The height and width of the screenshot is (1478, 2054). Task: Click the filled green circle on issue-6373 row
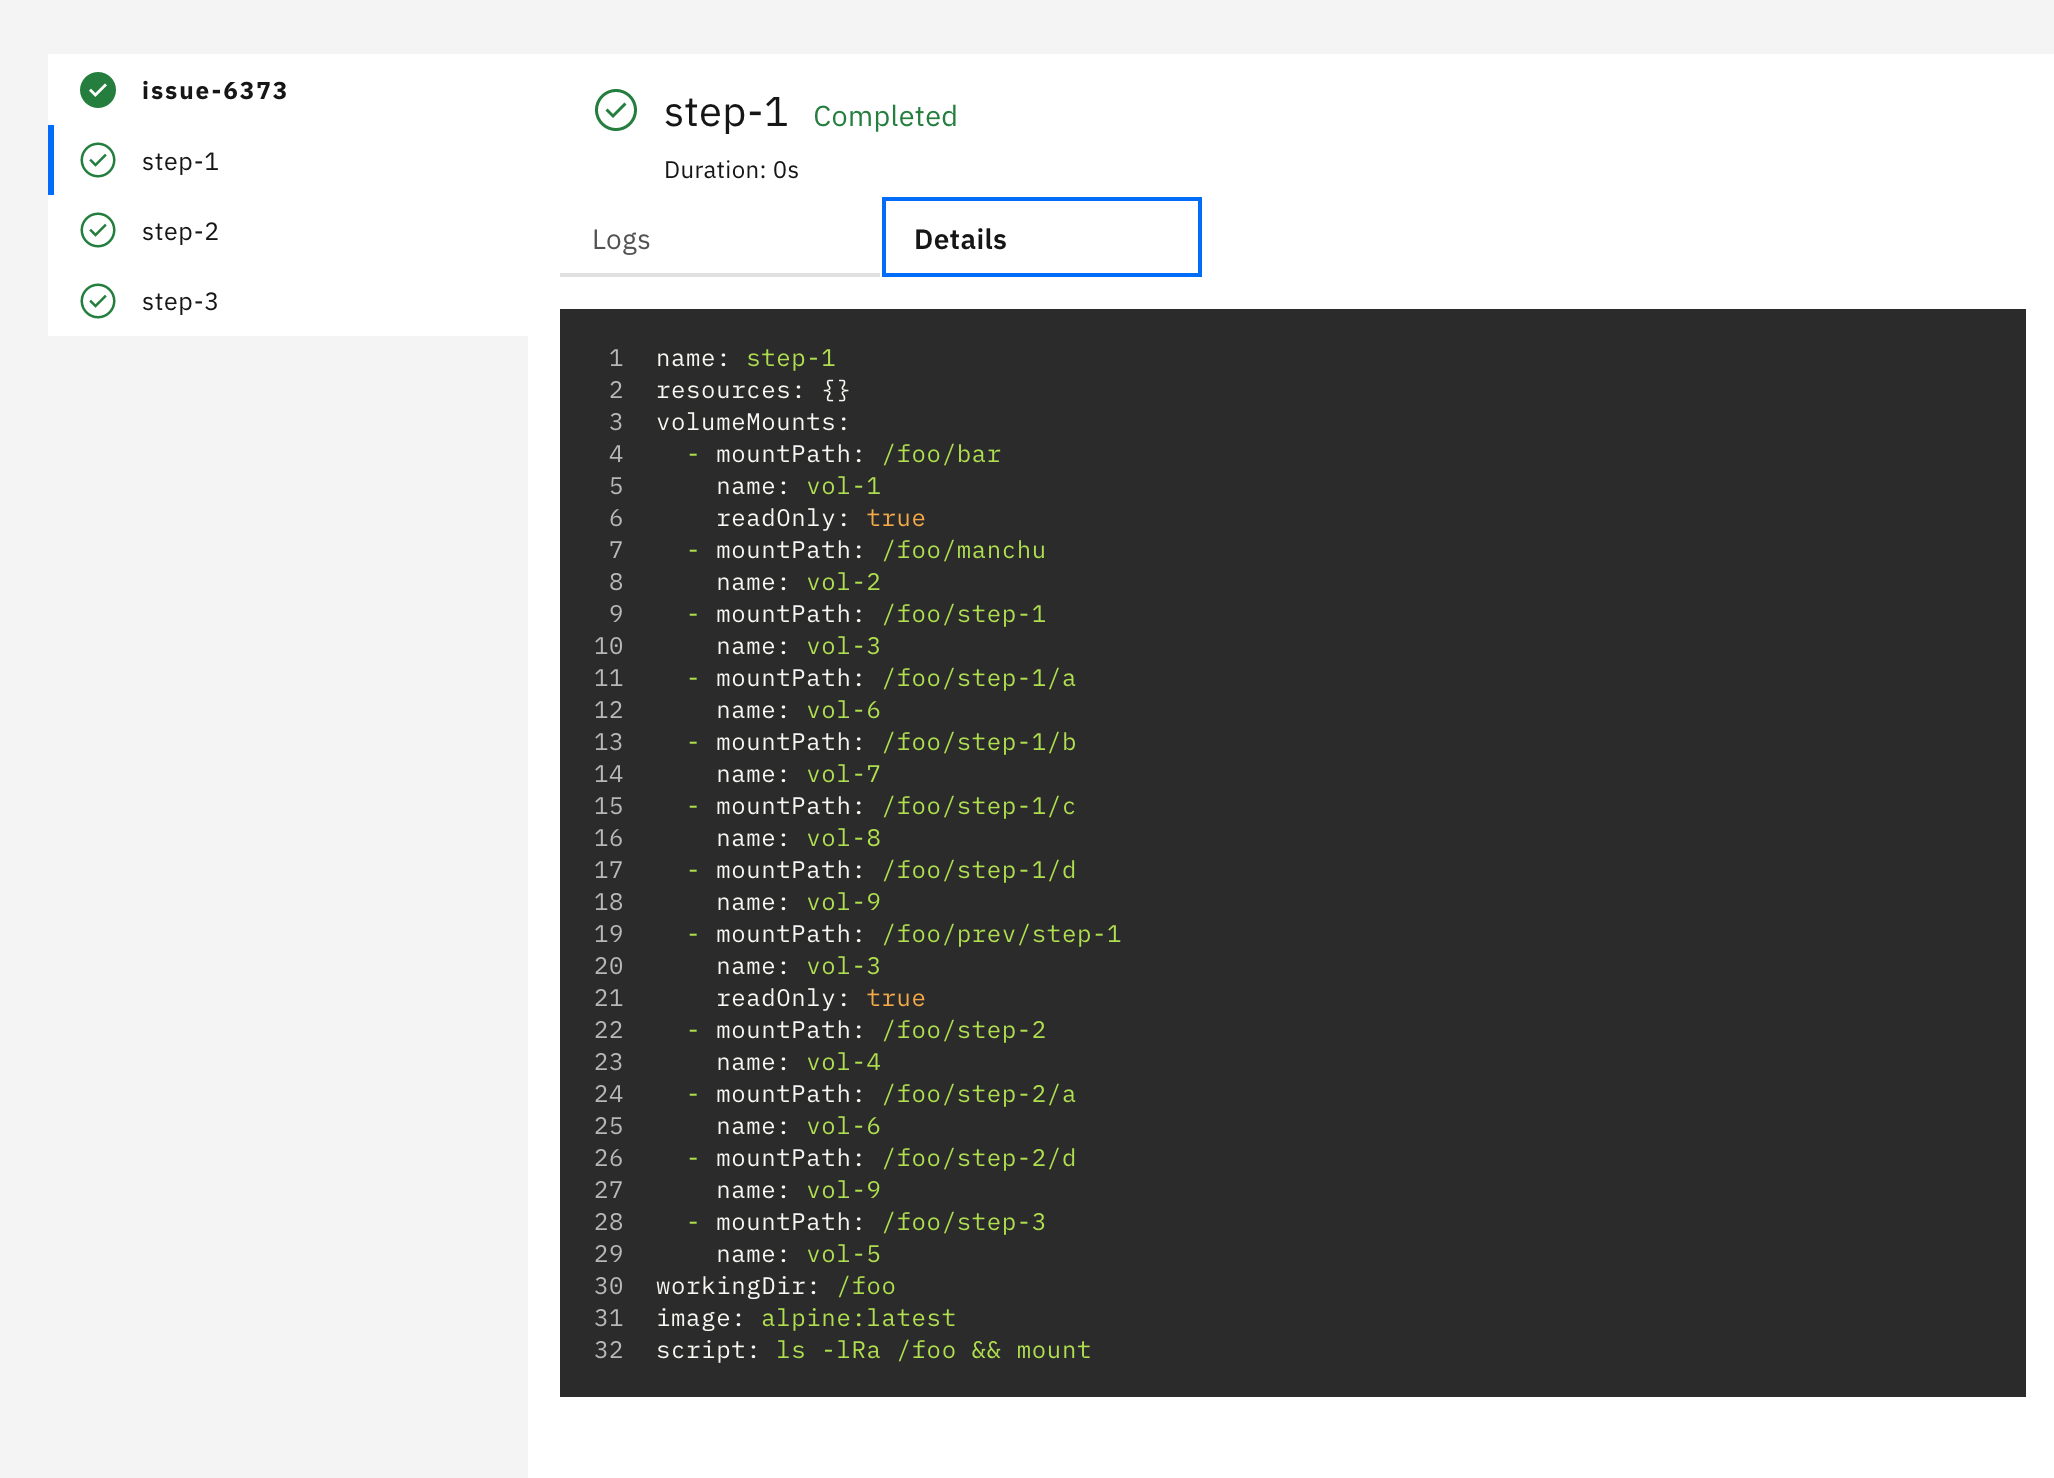coord(98,89)
